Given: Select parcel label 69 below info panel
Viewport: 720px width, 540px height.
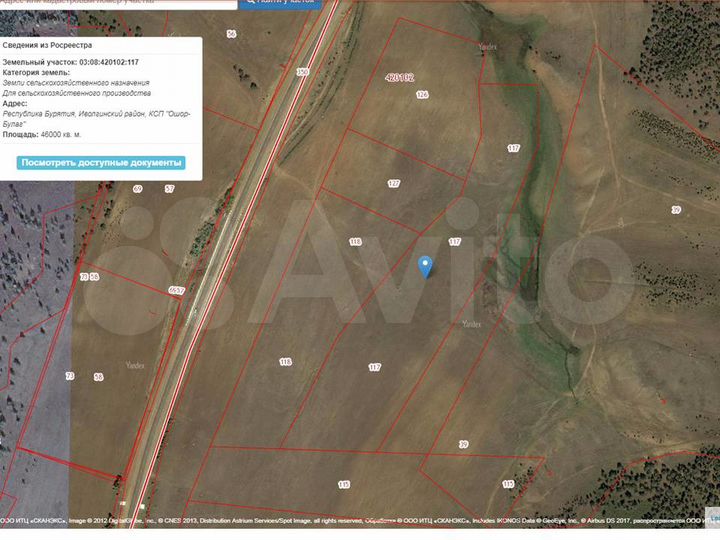Looking at the screenshot, I should (138, 188).
